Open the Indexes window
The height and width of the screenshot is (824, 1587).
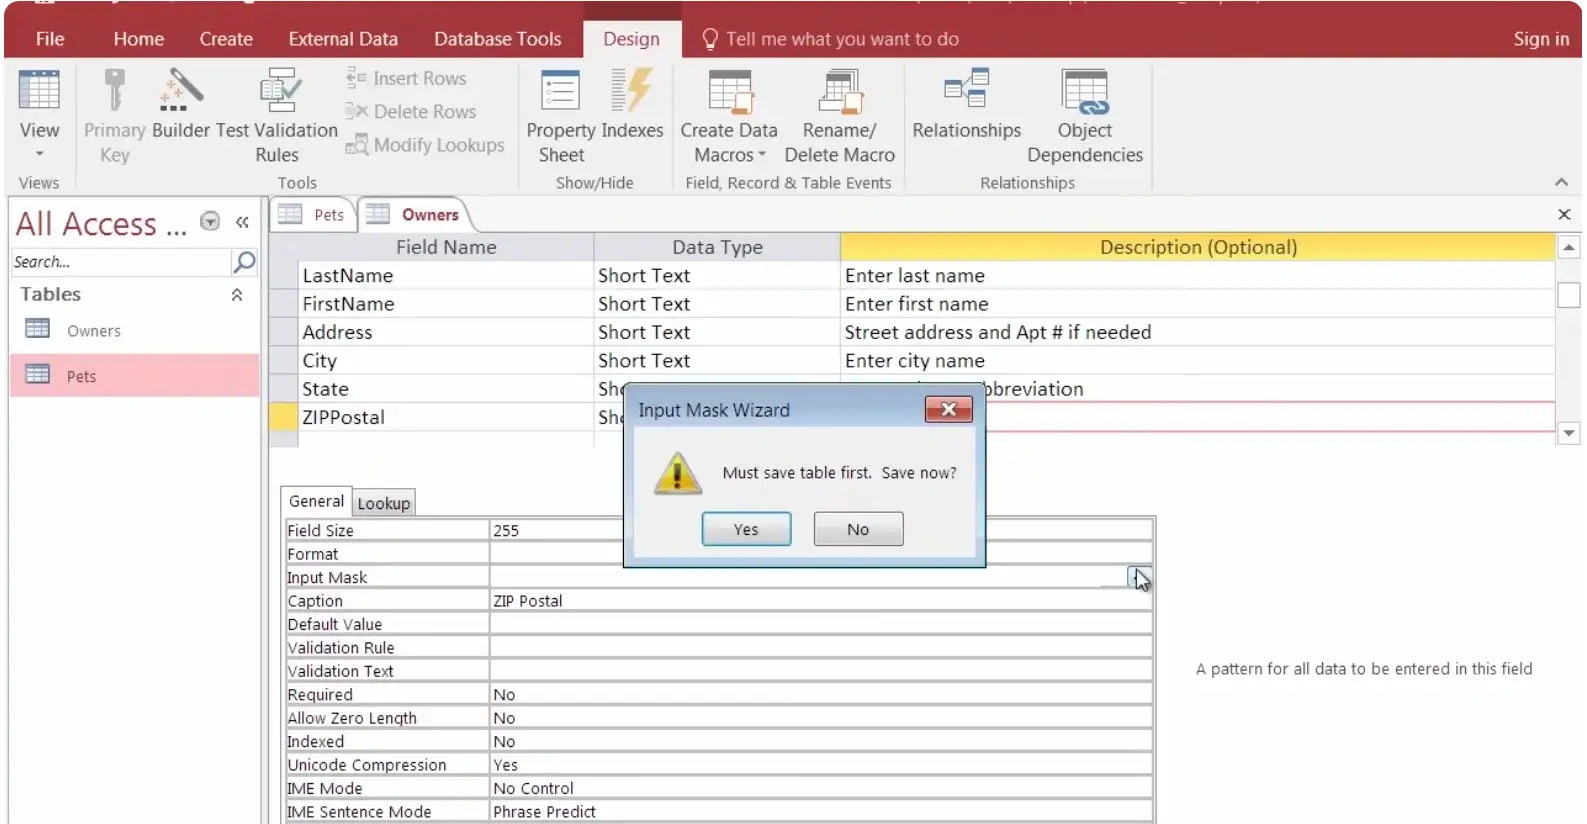coord(632,92)
